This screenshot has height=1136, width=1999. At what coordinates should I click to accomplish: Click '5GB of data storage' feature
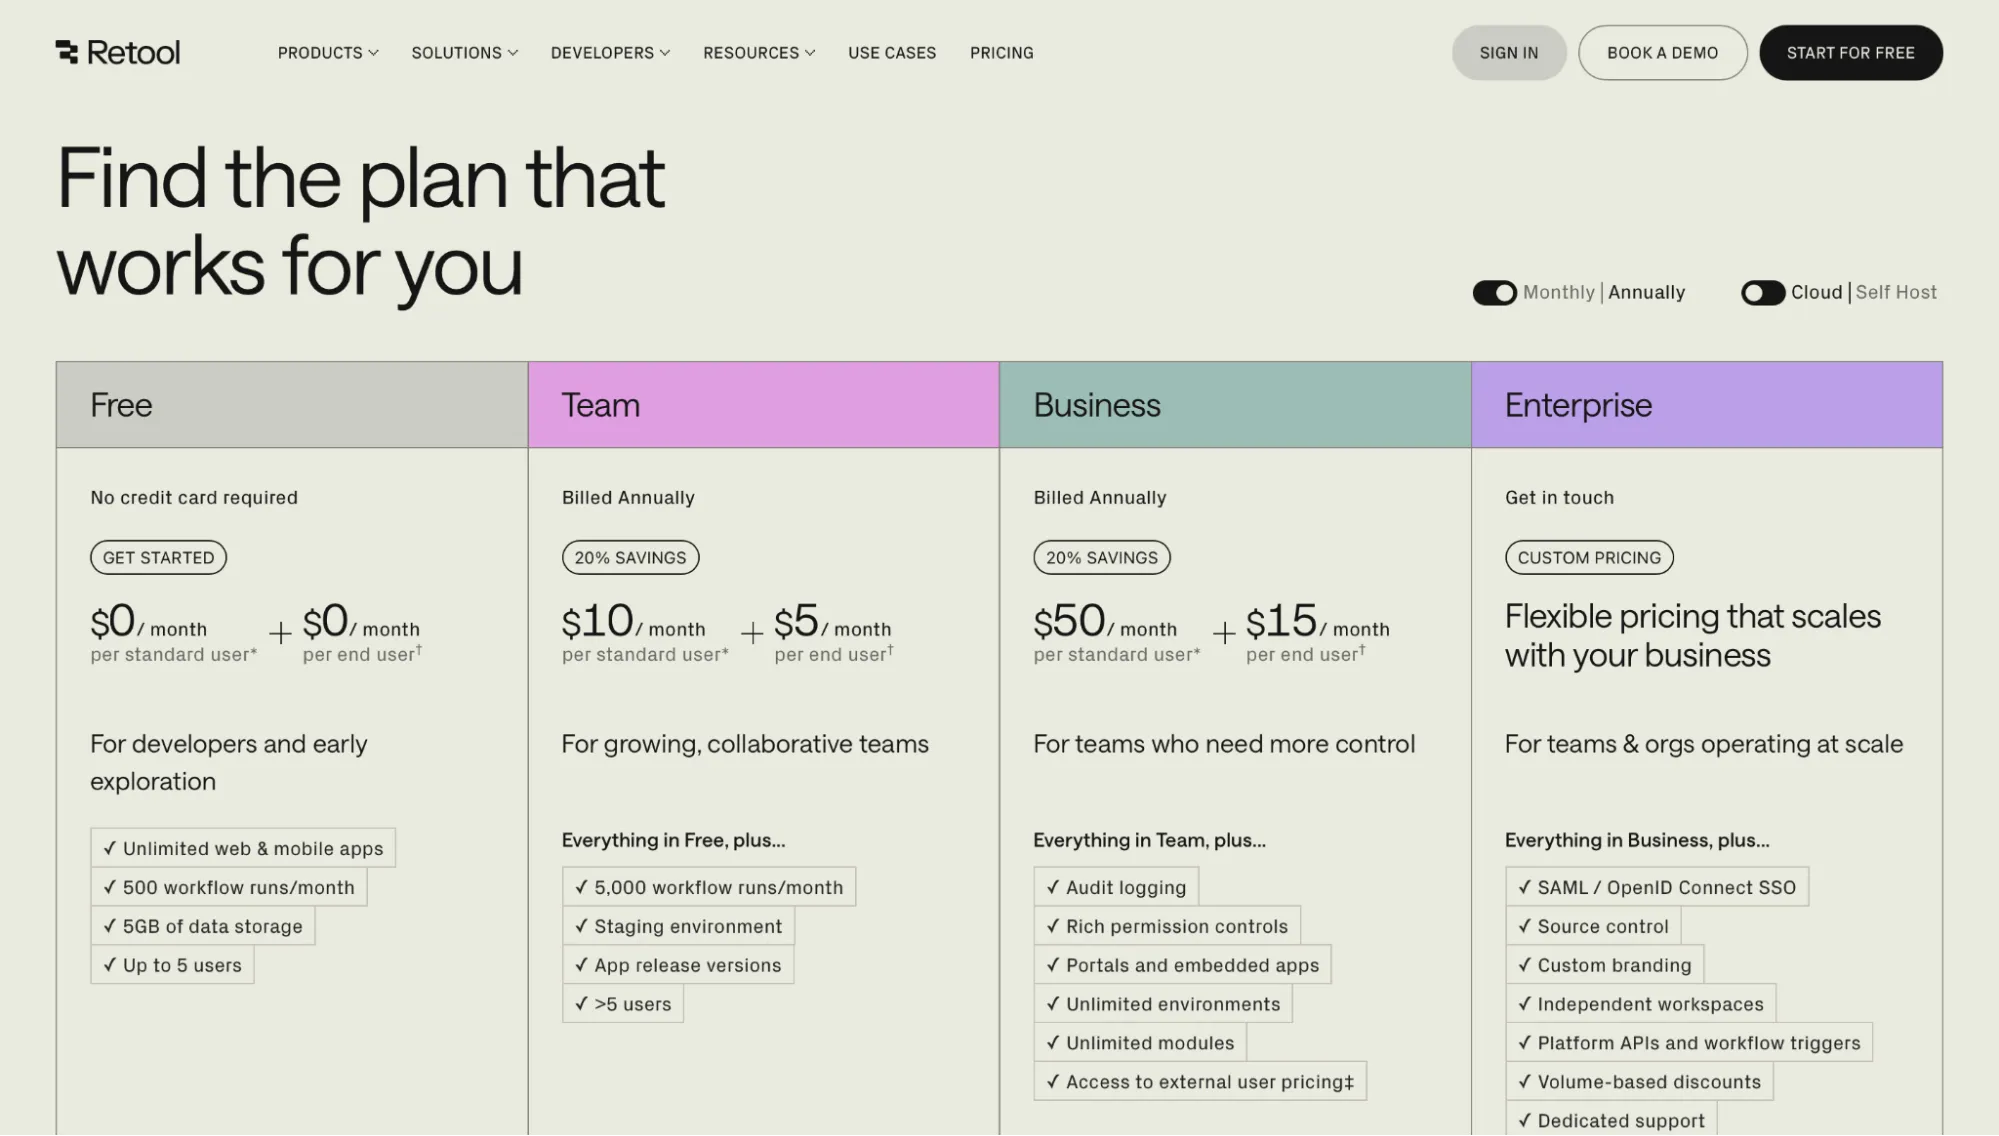203,926
